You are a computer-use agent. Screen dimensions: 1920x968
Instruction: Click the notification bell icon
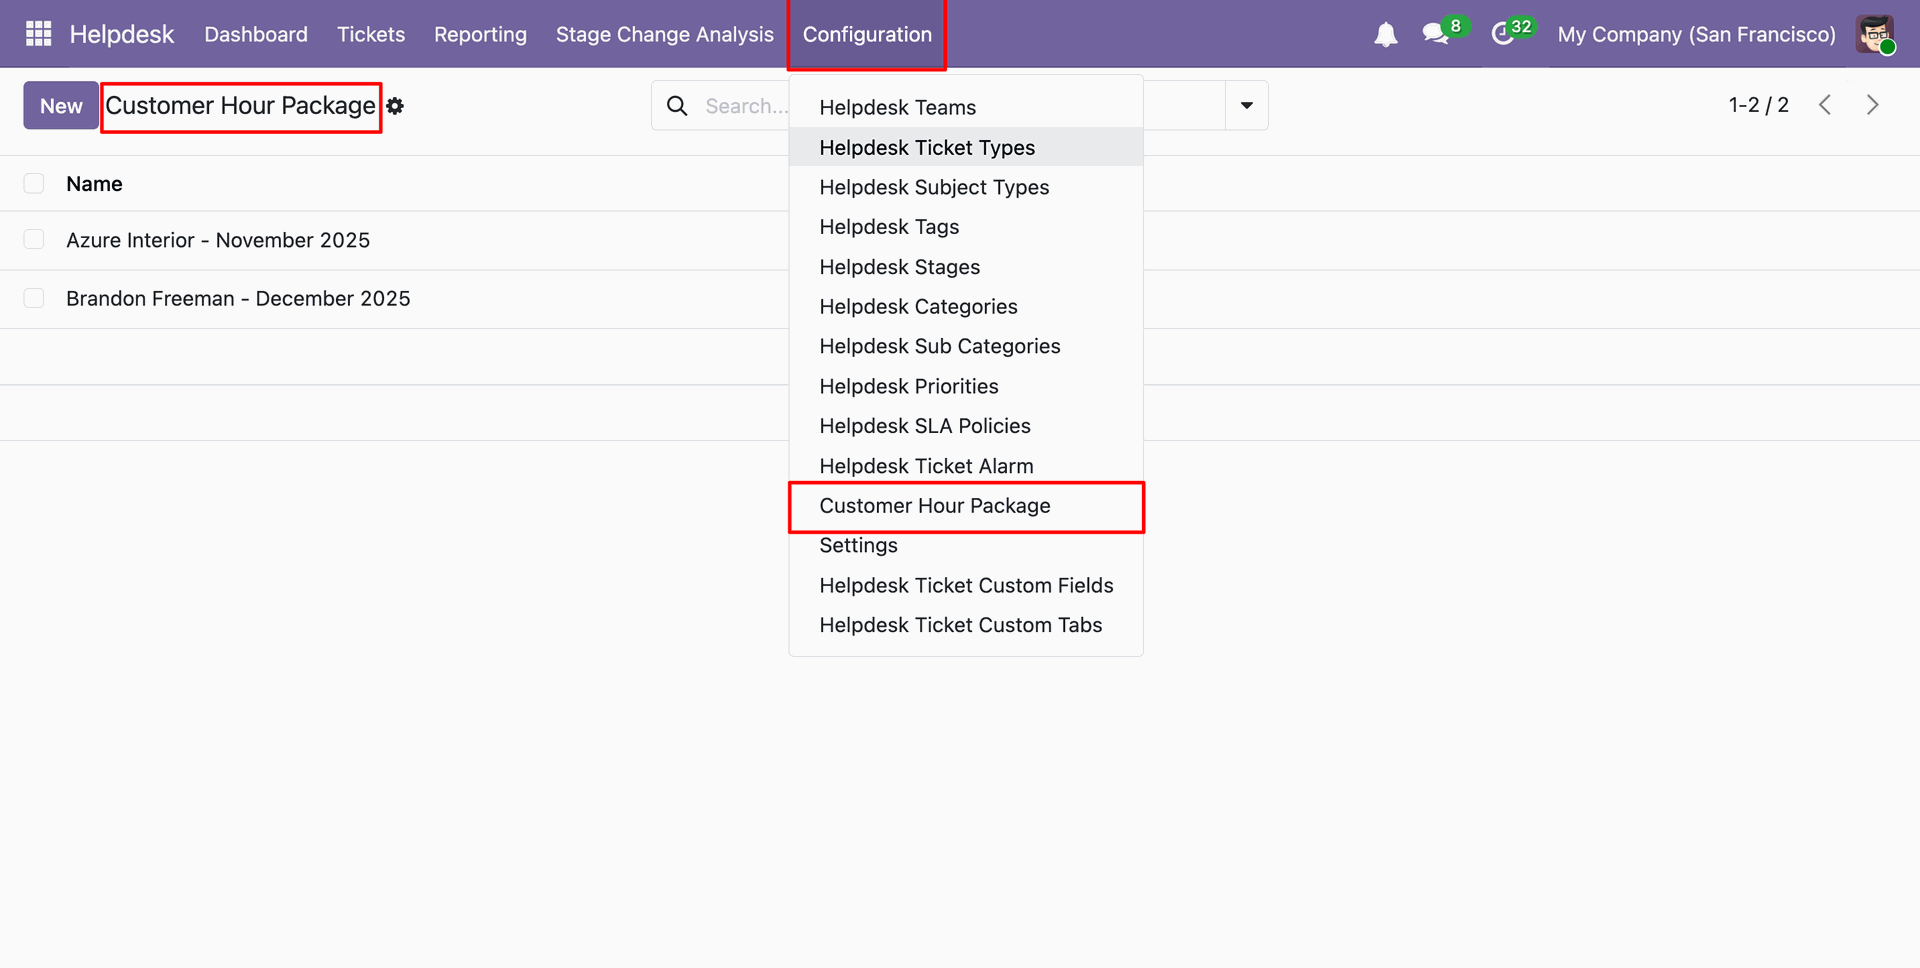[1385, 35]
